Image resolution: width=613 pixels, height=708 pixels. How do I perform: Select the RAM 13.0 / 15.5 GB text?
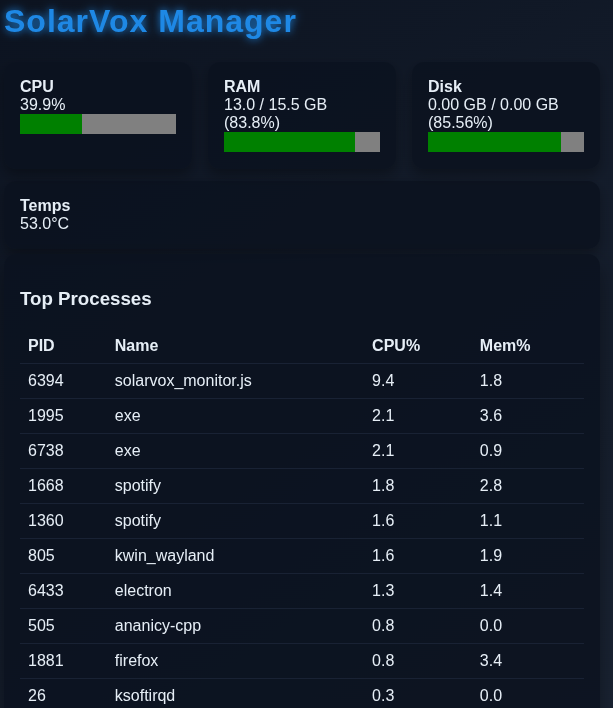click(x=275, y=104)
